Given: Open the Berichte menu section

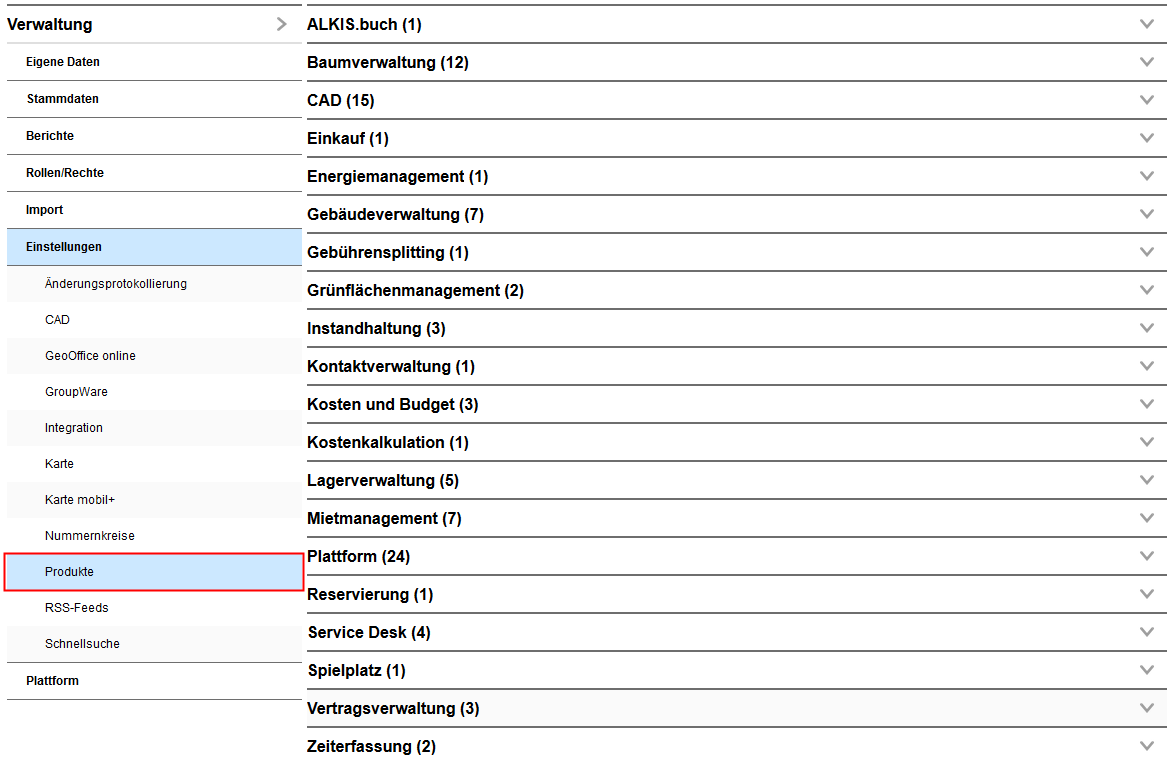Looking at the screenshot, I should 50,136.
